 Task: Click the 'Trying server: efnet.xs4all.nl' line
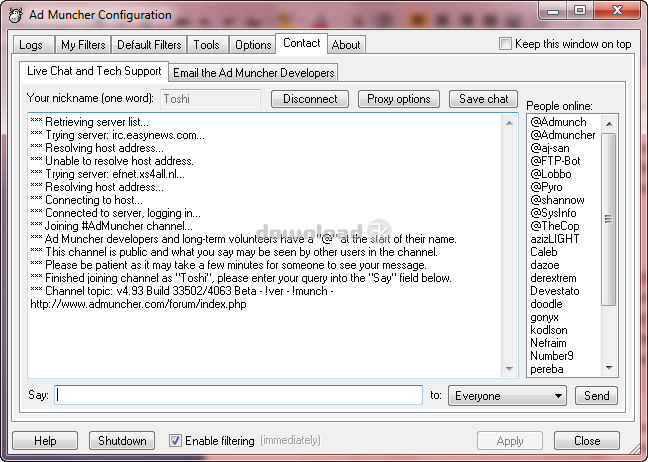(107, 174)
